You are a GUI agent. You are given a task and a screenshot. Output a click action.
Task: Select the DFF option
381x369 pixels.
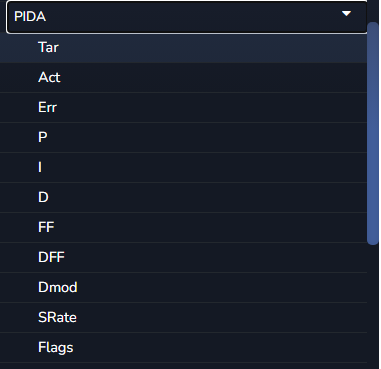[183, 258]
